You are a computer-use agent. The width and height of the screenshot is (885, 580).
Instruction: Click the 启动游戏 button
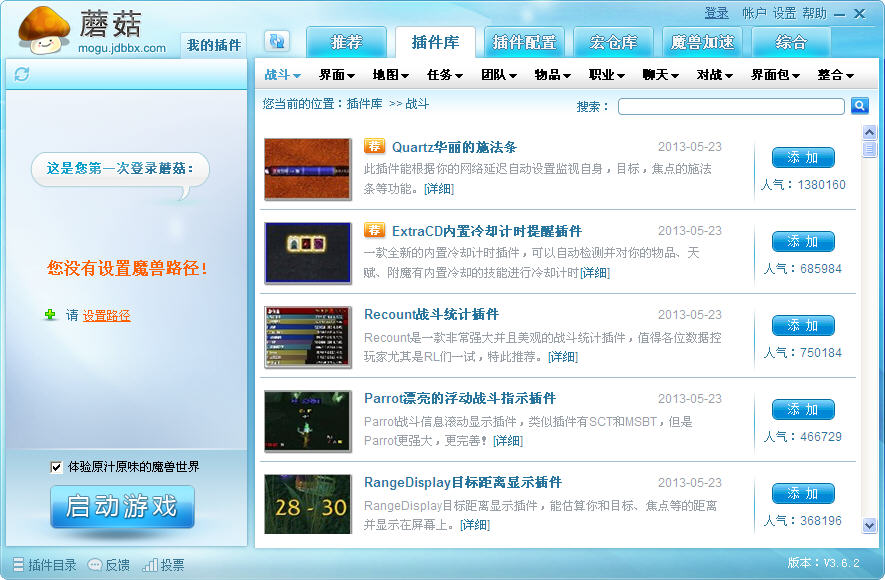pyautogui.click(x=122, y=506)
